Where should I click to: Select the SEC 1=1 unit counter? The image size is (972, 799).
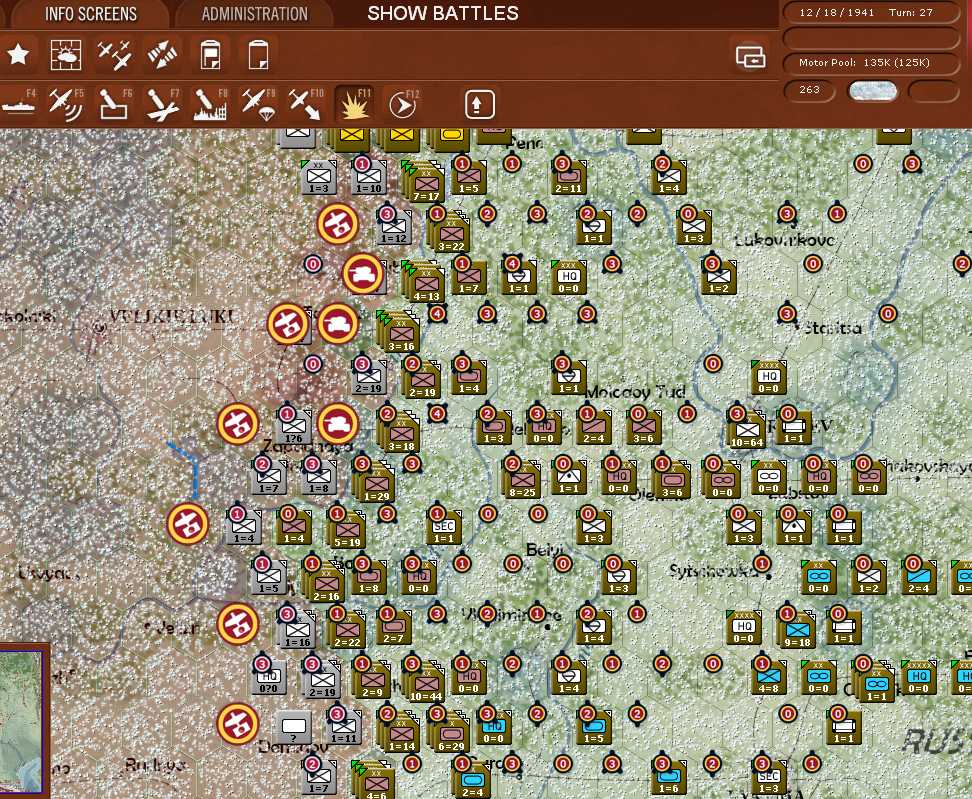click(x=444, y=527)
